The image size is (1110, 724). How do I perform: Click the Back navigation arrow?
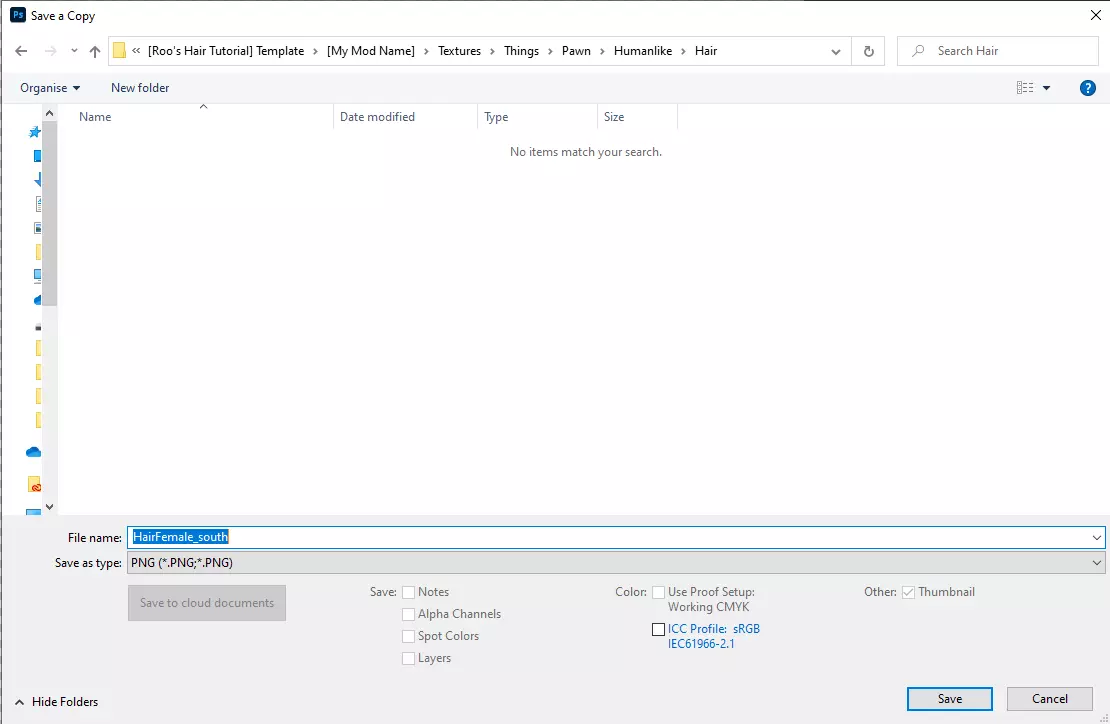(x=21, y=51)
